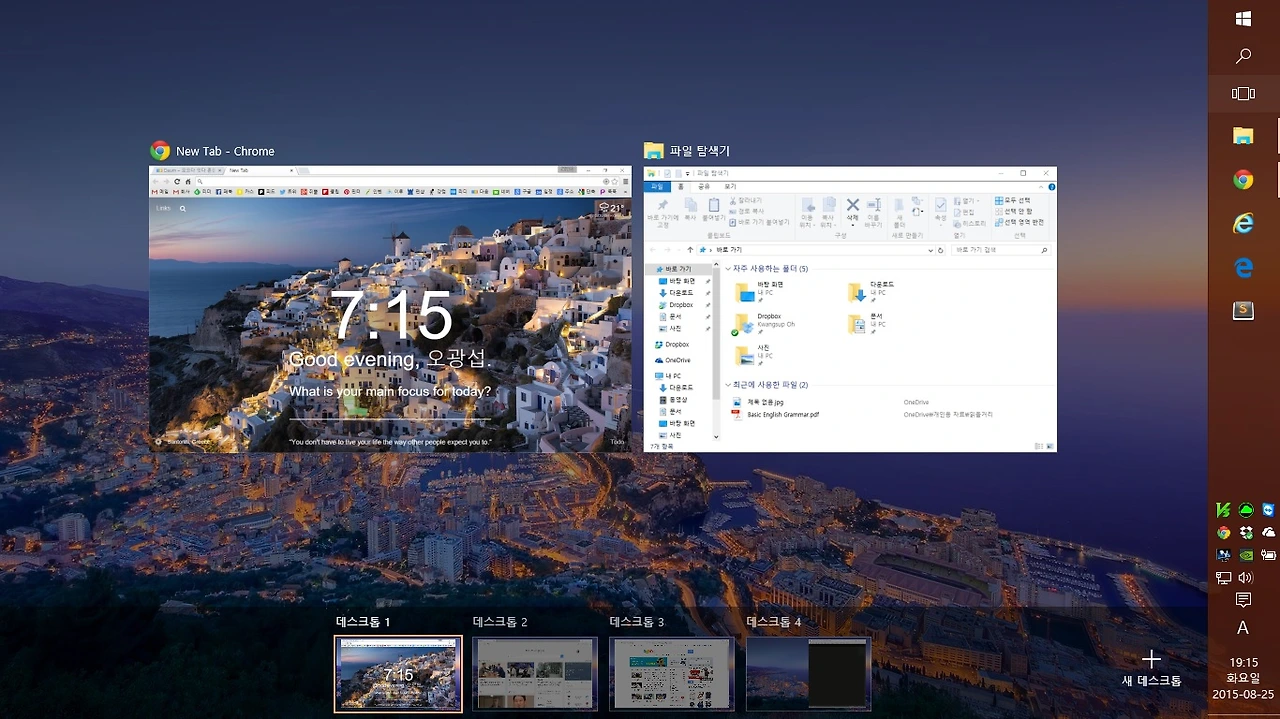This screenshot has width=1280, height=719.
Task: Open the OneDrive cloud tray icon
Action: (1269, 533)
